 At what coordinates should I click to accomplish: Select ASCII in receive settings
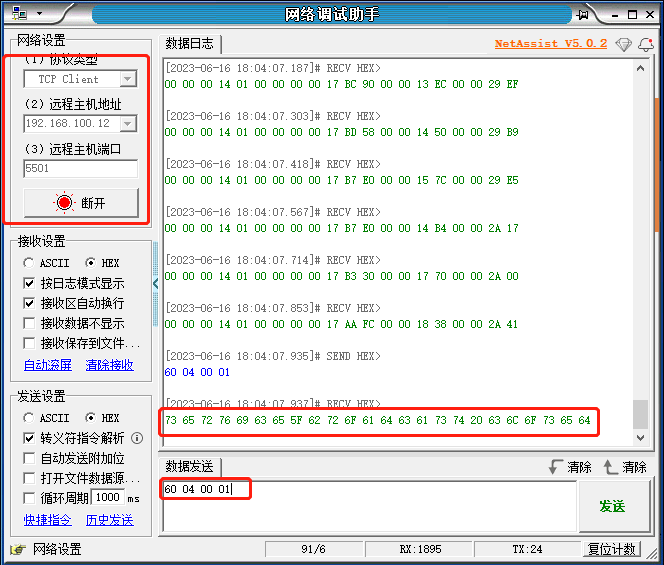pyautogui.click(x=46, y=263)
